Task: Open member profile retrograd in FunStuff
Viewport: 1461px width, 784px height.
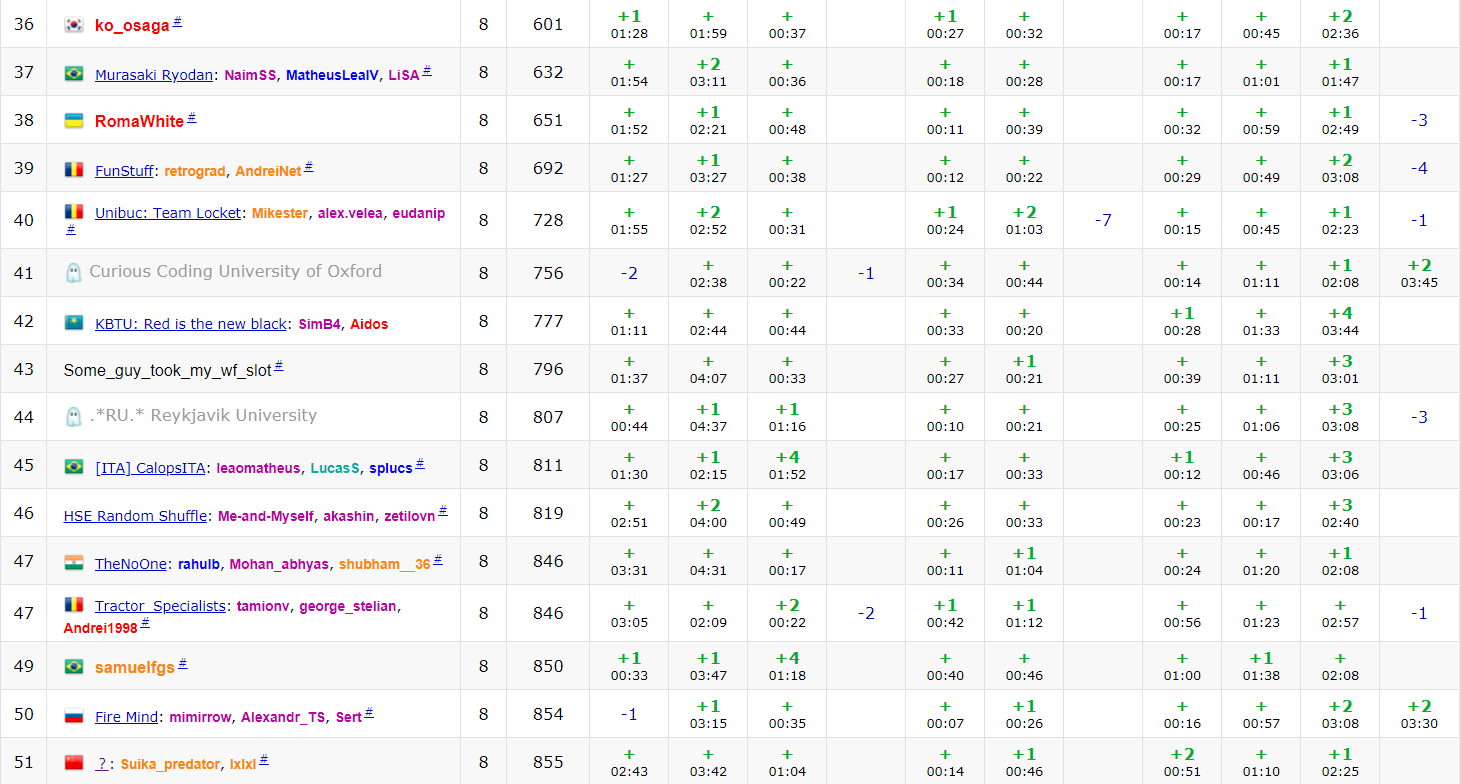Action: click(194, 171)
